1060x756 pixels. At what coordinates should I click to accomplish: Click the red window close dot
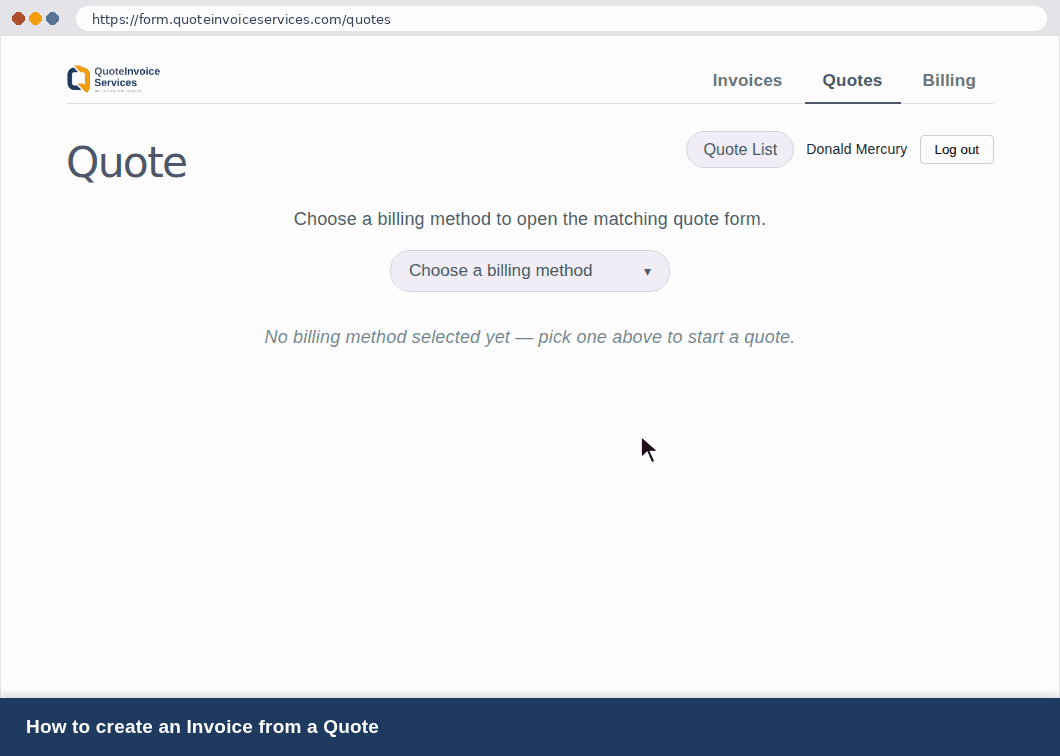point(18,18)
